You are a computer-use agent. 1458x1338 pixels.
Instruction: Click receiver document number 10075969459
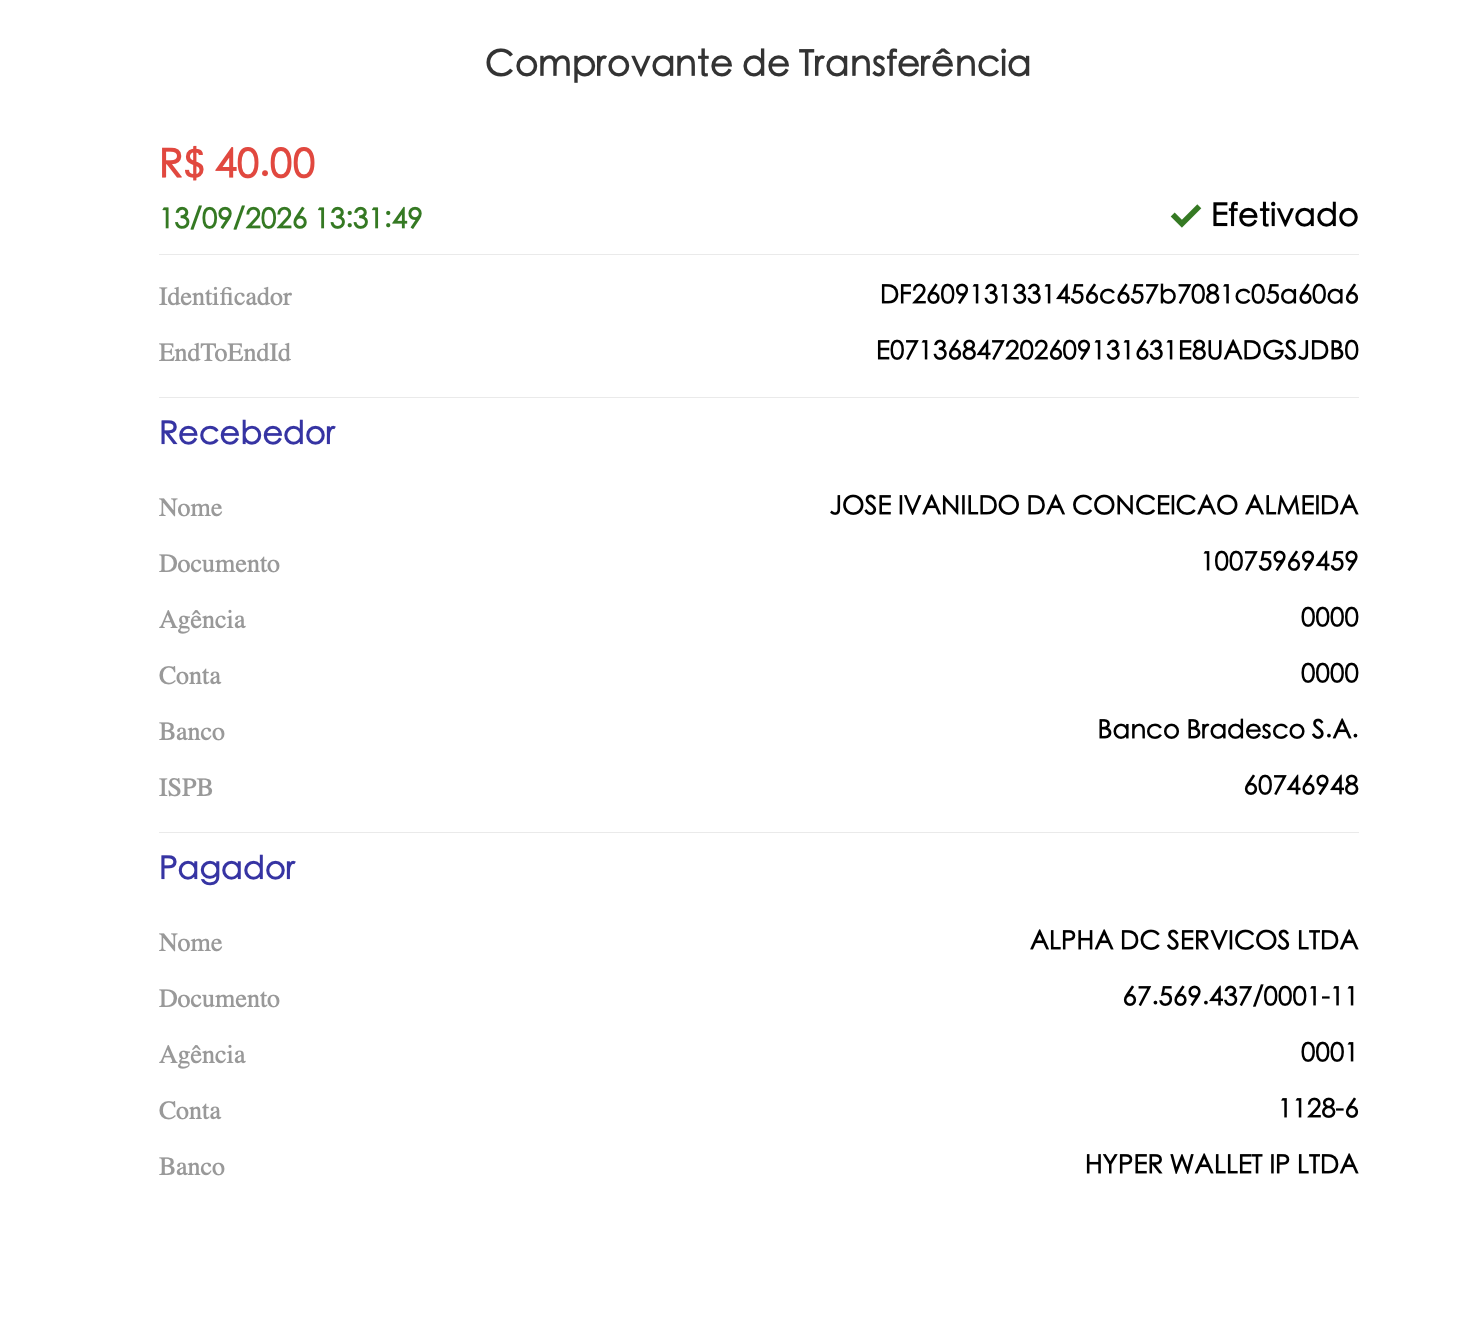1280,561
